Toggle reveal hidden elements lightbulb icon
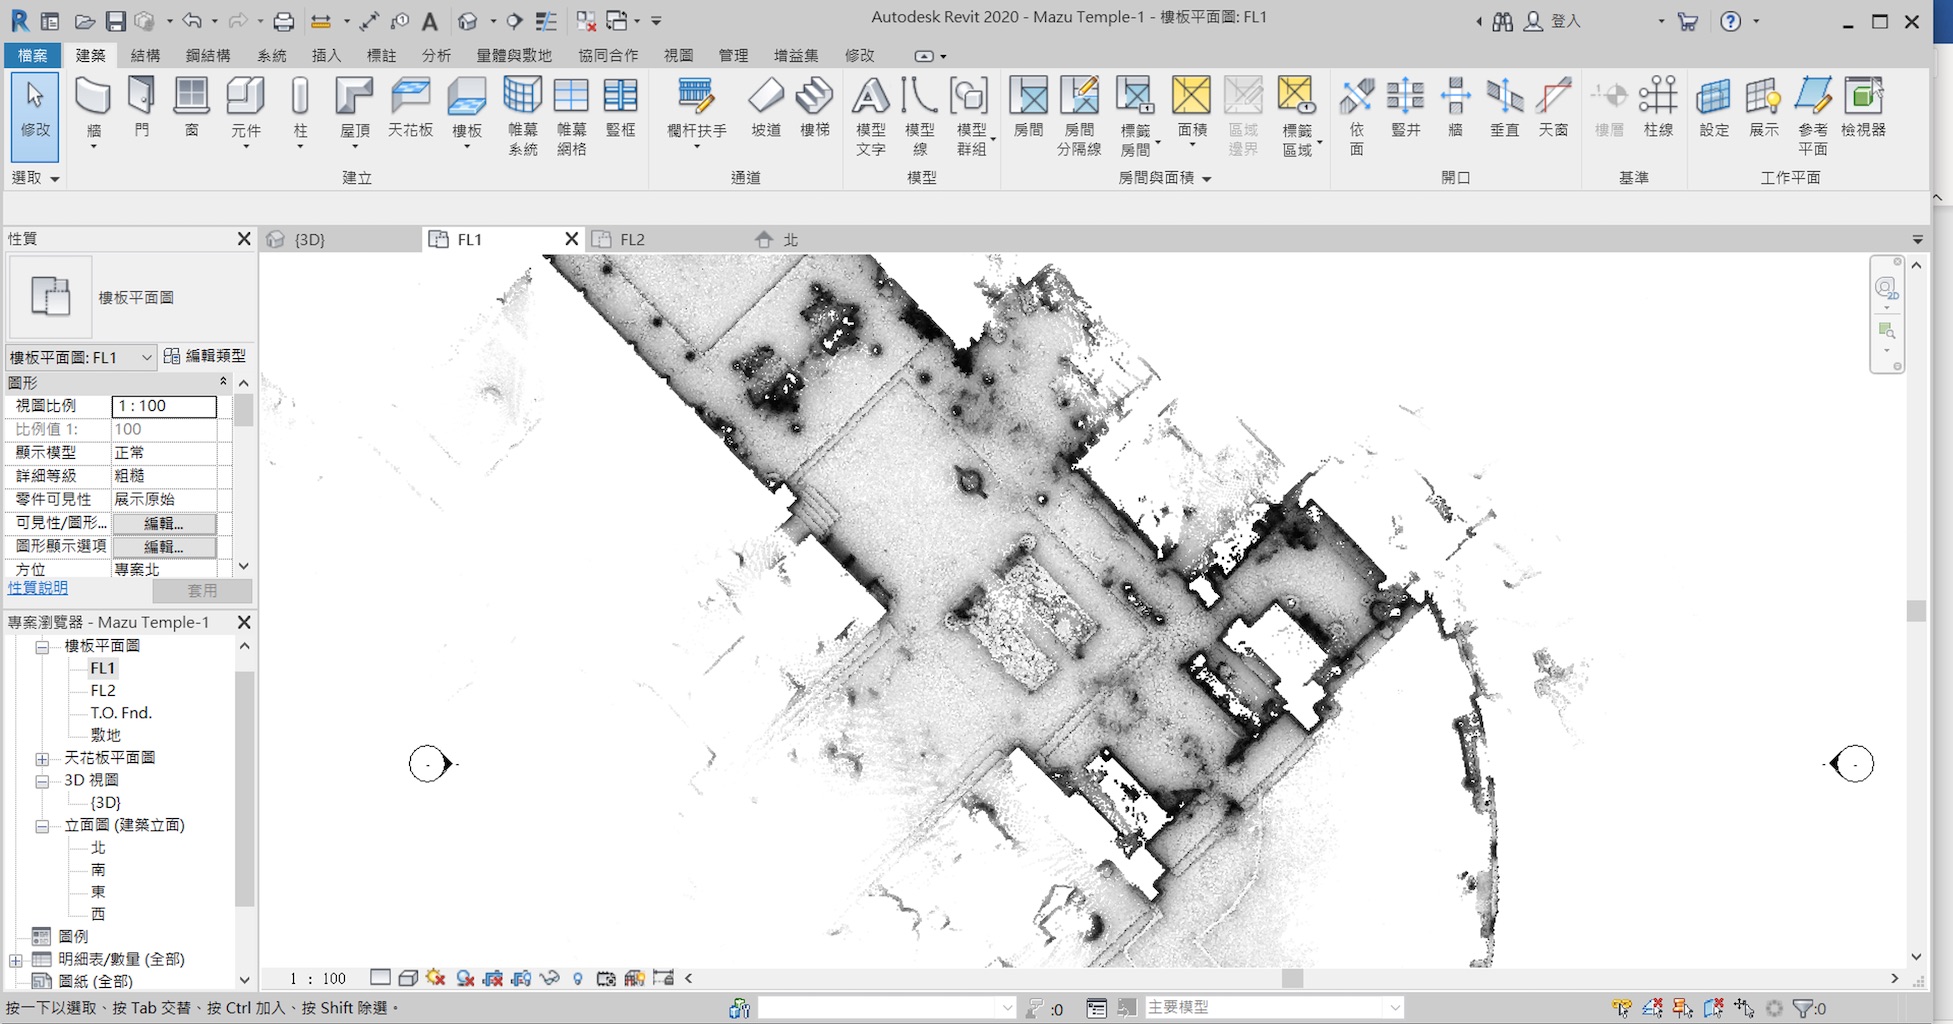1953x1024 pixels. point(577,978)
